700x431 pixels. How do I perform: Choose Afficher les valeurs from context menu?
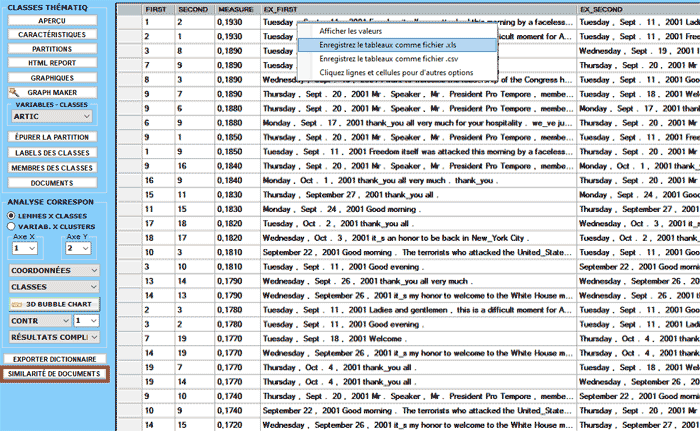pyautogui.click(x=397, y=31)
